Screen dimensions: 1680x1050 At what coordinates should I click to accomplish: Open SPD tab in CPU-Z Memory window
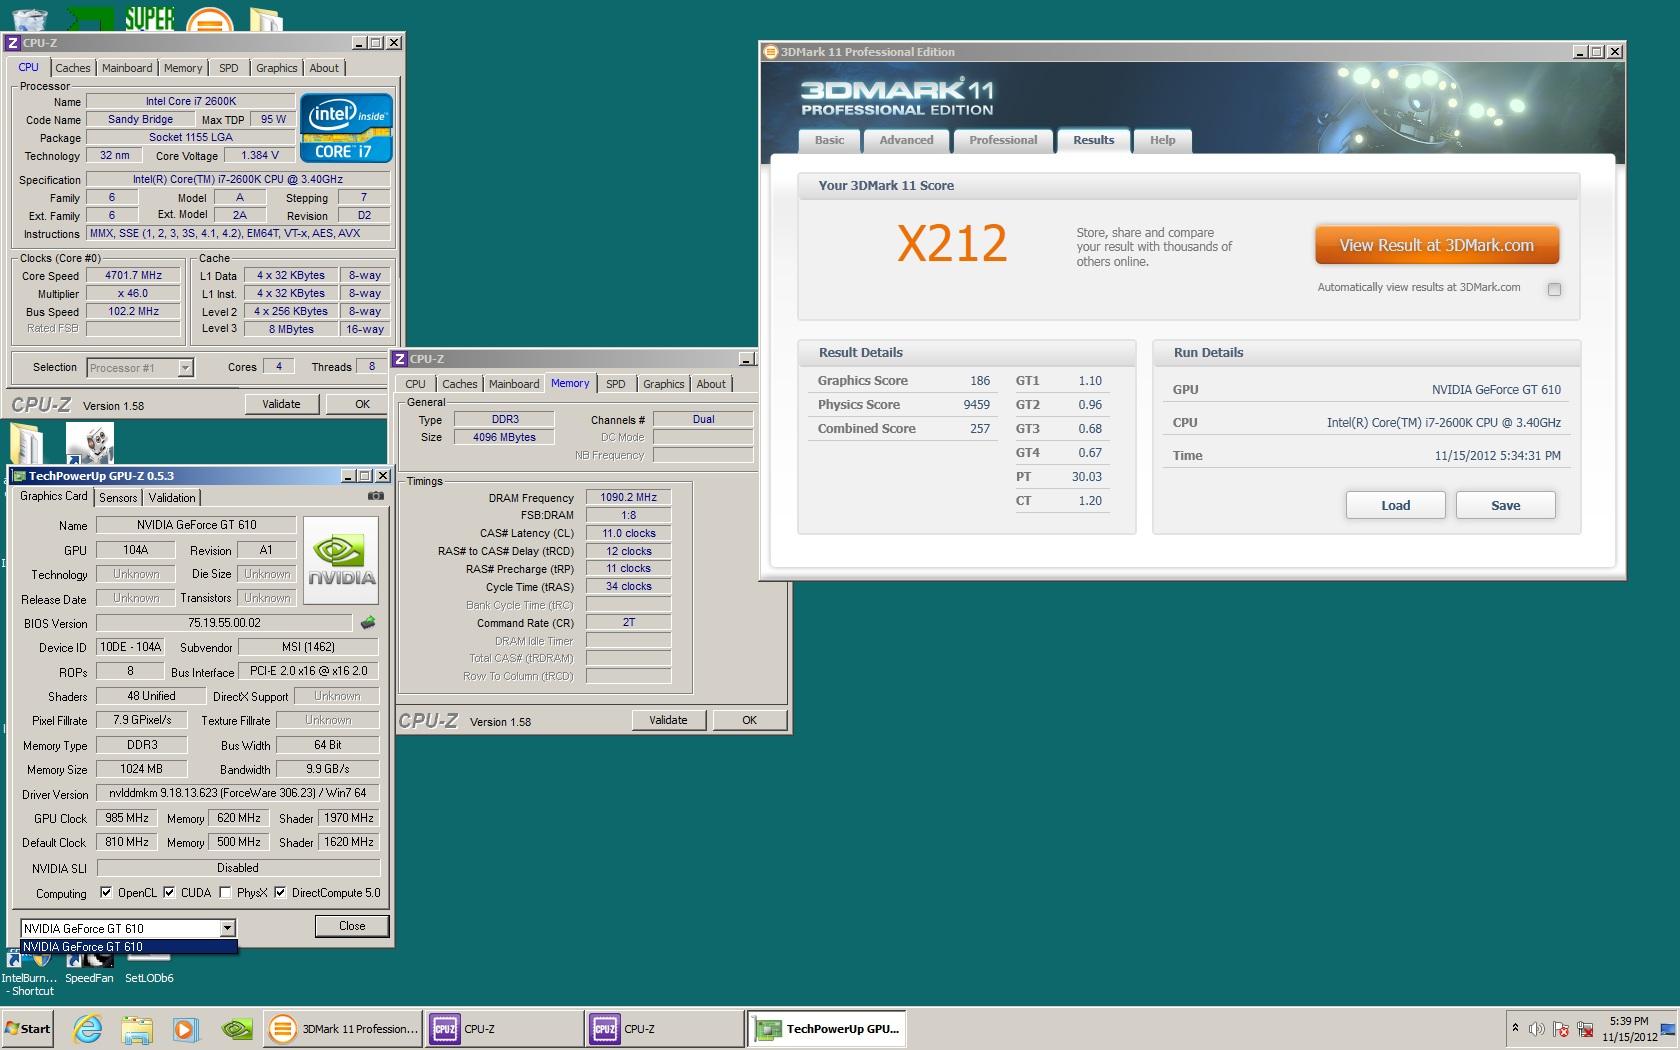click(x=616, y=384)
